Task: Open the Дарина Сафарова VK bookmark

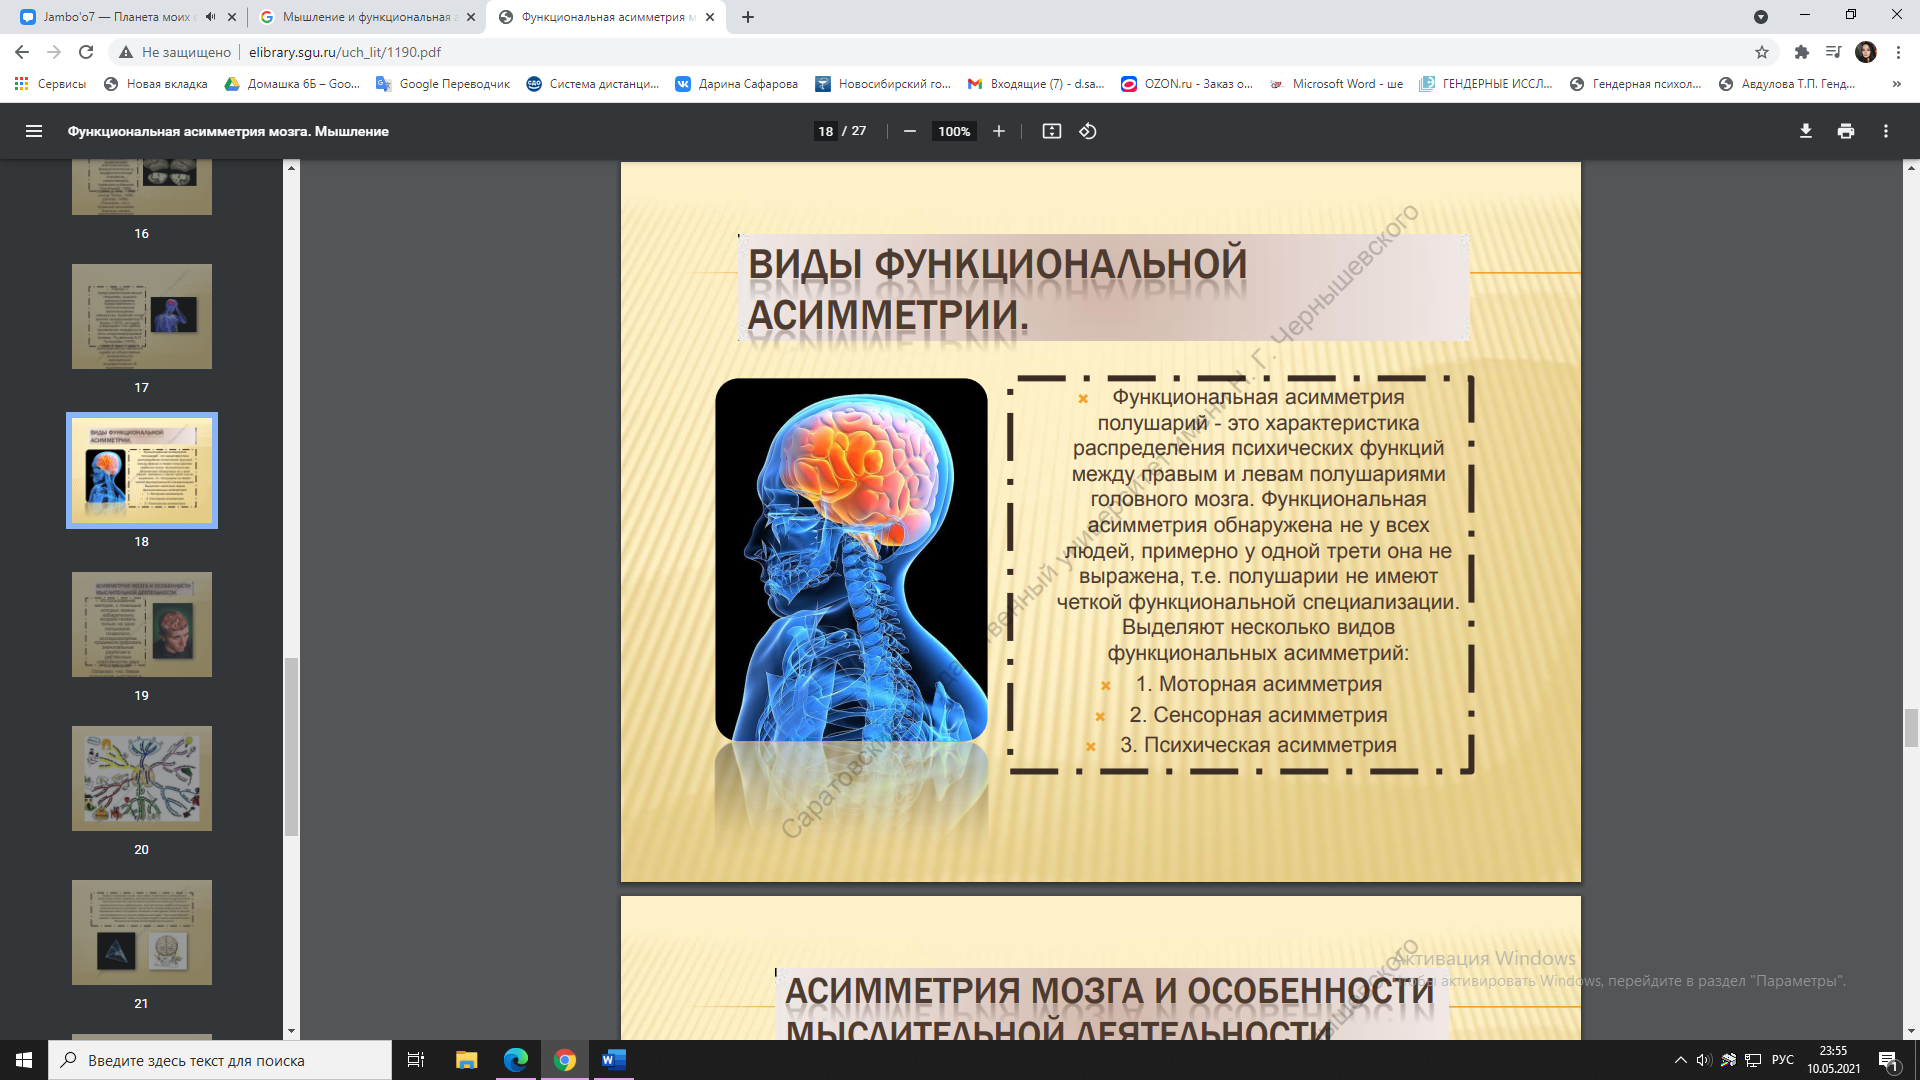Action: [x=737, y=84]
